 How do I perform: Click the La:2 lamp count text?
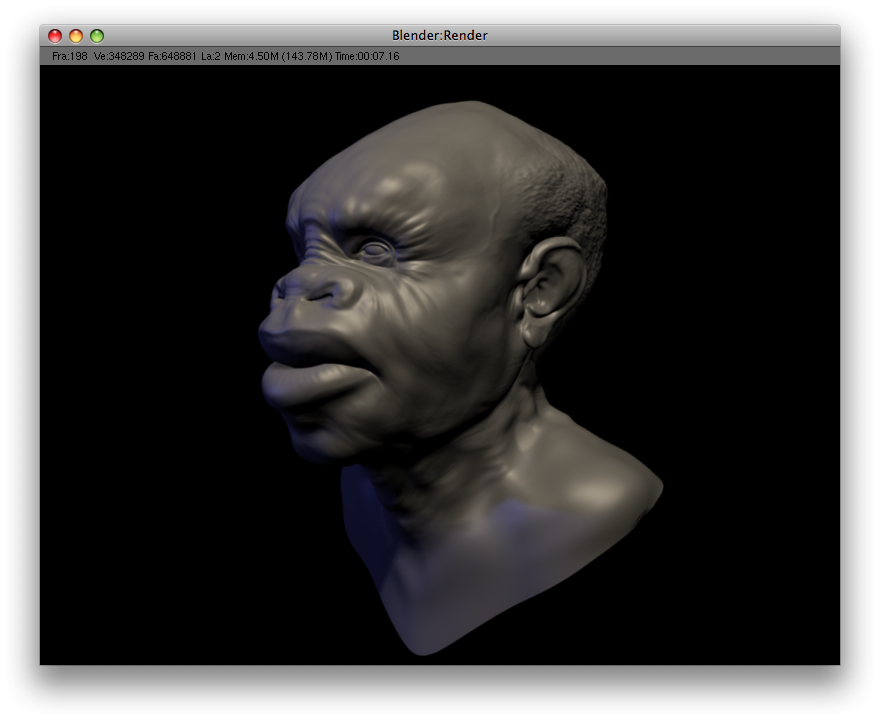[x=210, y=57]
